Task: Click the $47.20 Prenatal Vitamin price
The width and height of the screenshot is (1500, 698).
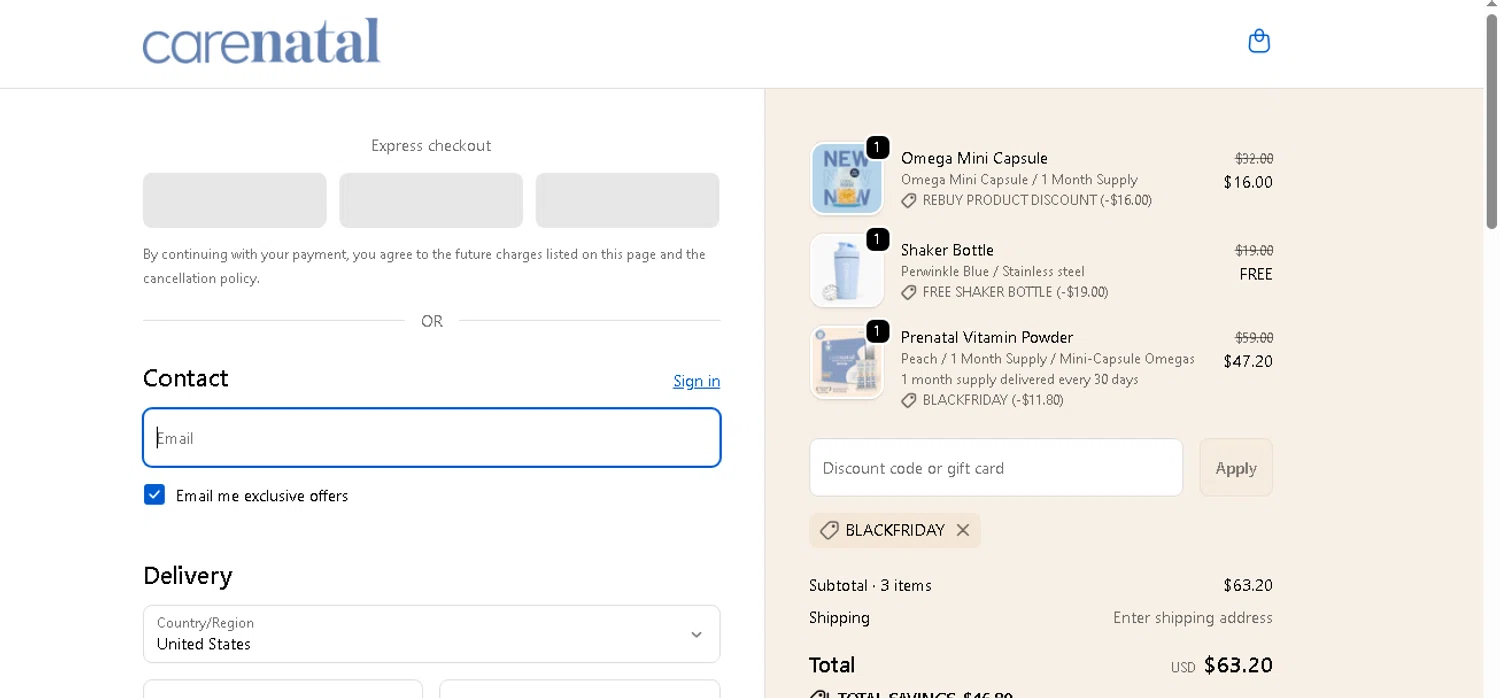Action: 1248,361
